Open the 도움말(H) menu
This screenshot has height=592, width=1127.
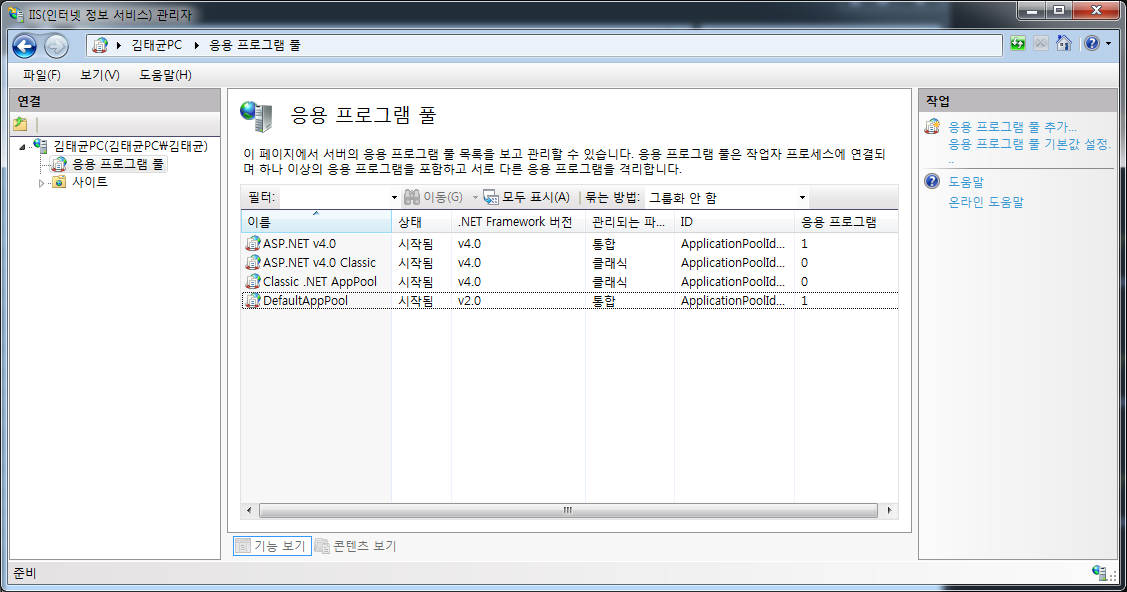(x=165, y=75)
